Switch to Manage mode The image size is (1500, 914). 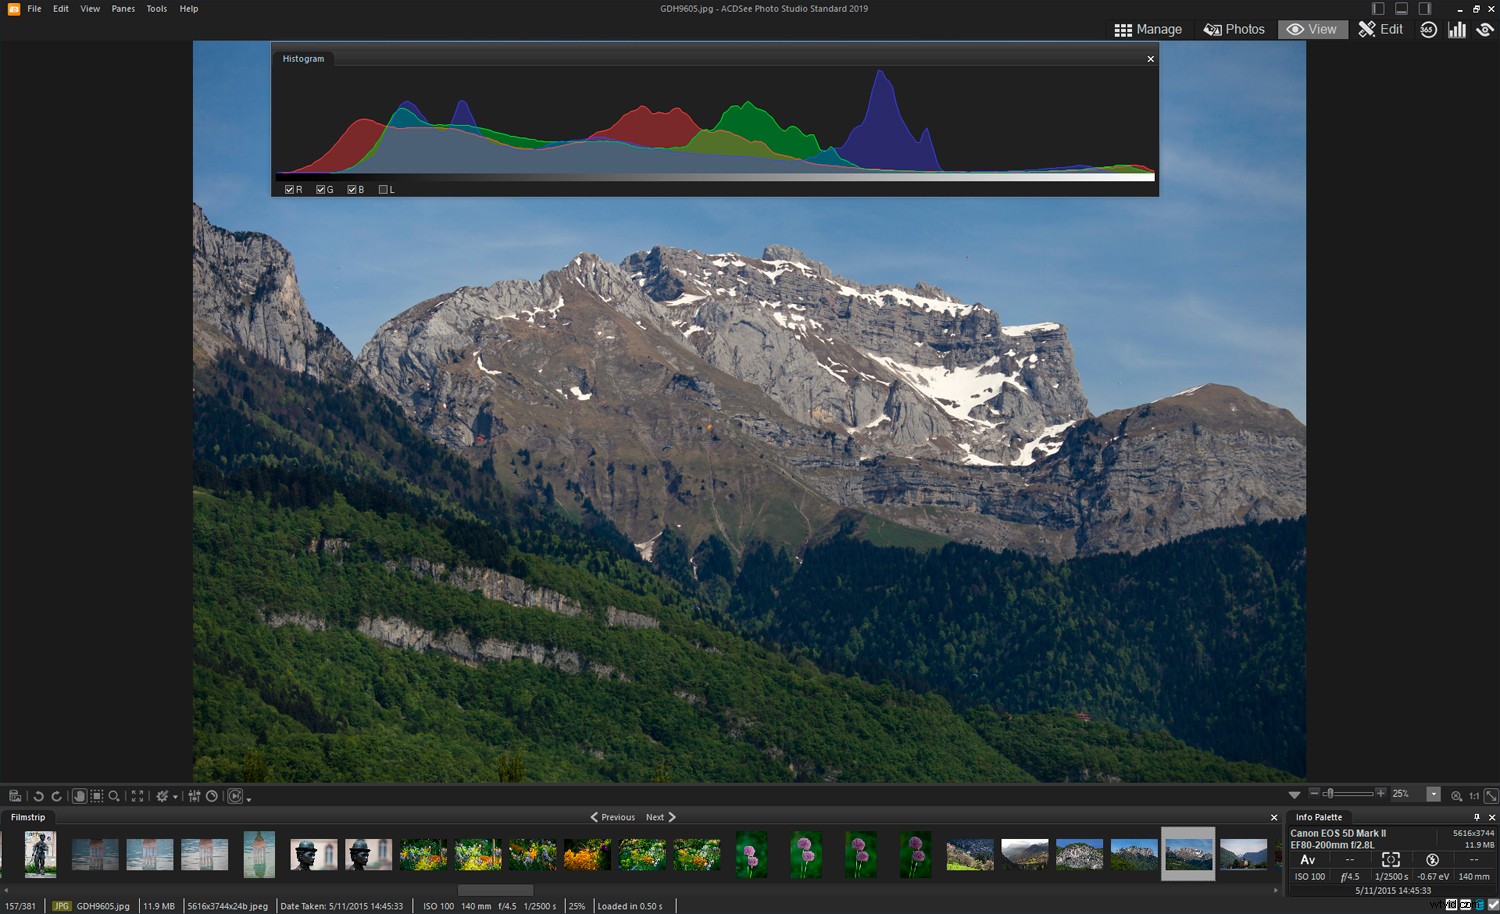pyautogui.click(x=1150, y=29)
